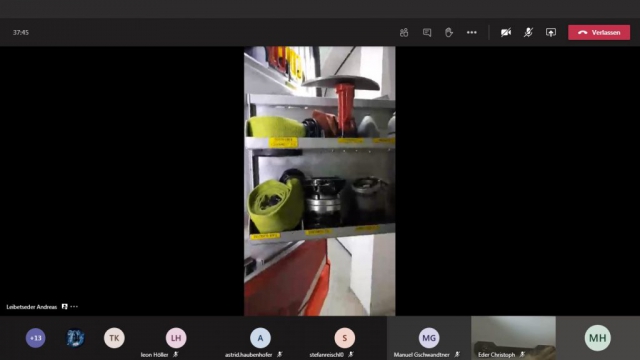Viewport: 640px width, 360px height.
Task: Select stefanreischl0's S avatar
Action: tap(344, 338)
